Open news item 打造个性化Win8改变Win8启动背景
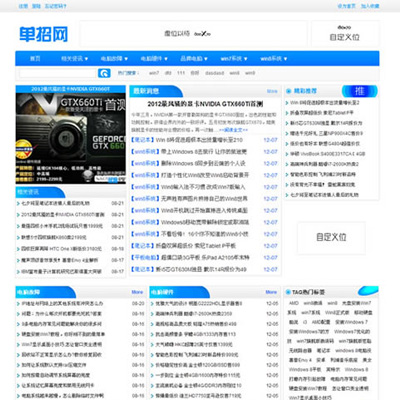The height and width of the screenshot is (400, 400). (x=205, y=175)
